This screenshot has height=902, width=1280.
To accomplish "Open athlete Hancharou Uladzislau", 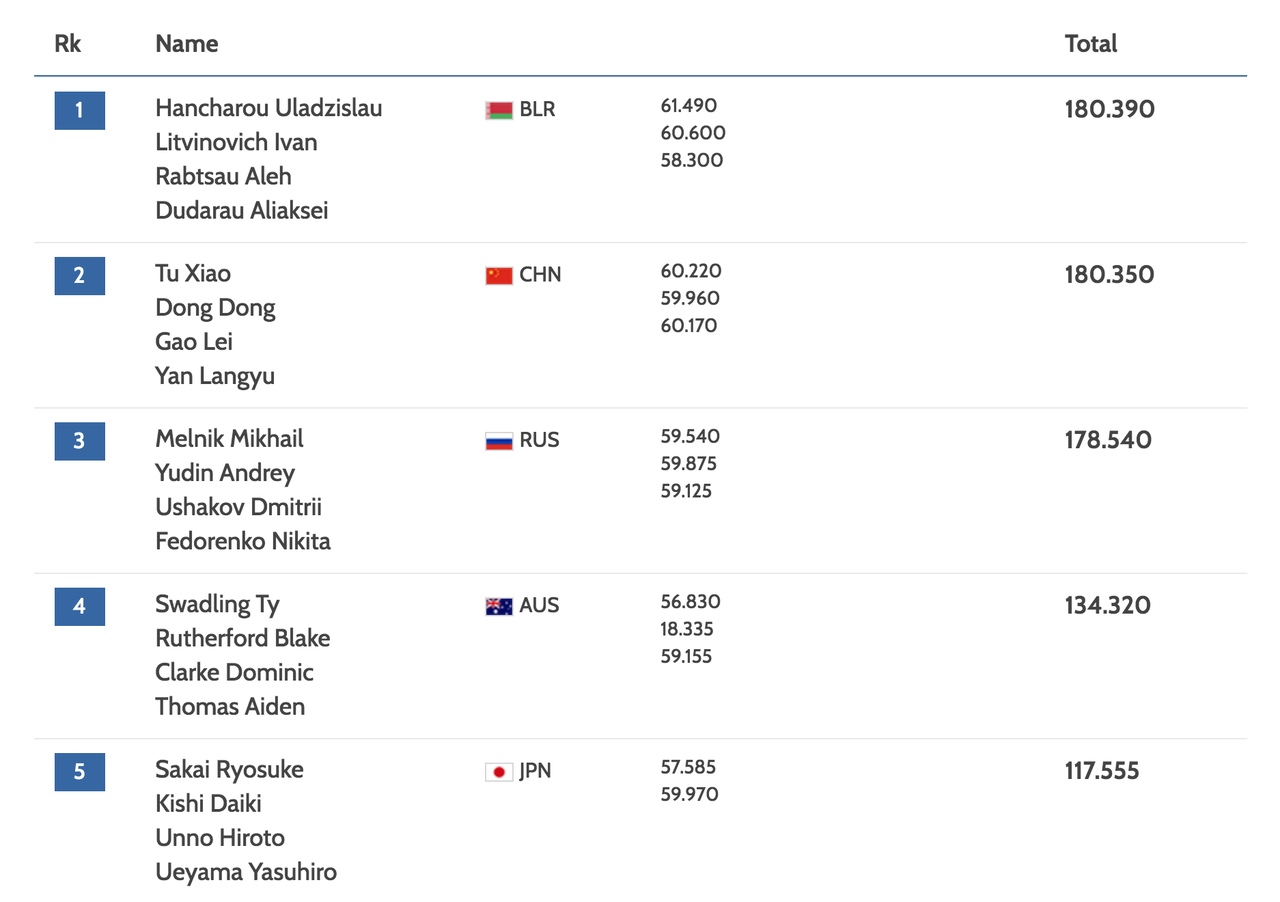I will pos(269,108).
